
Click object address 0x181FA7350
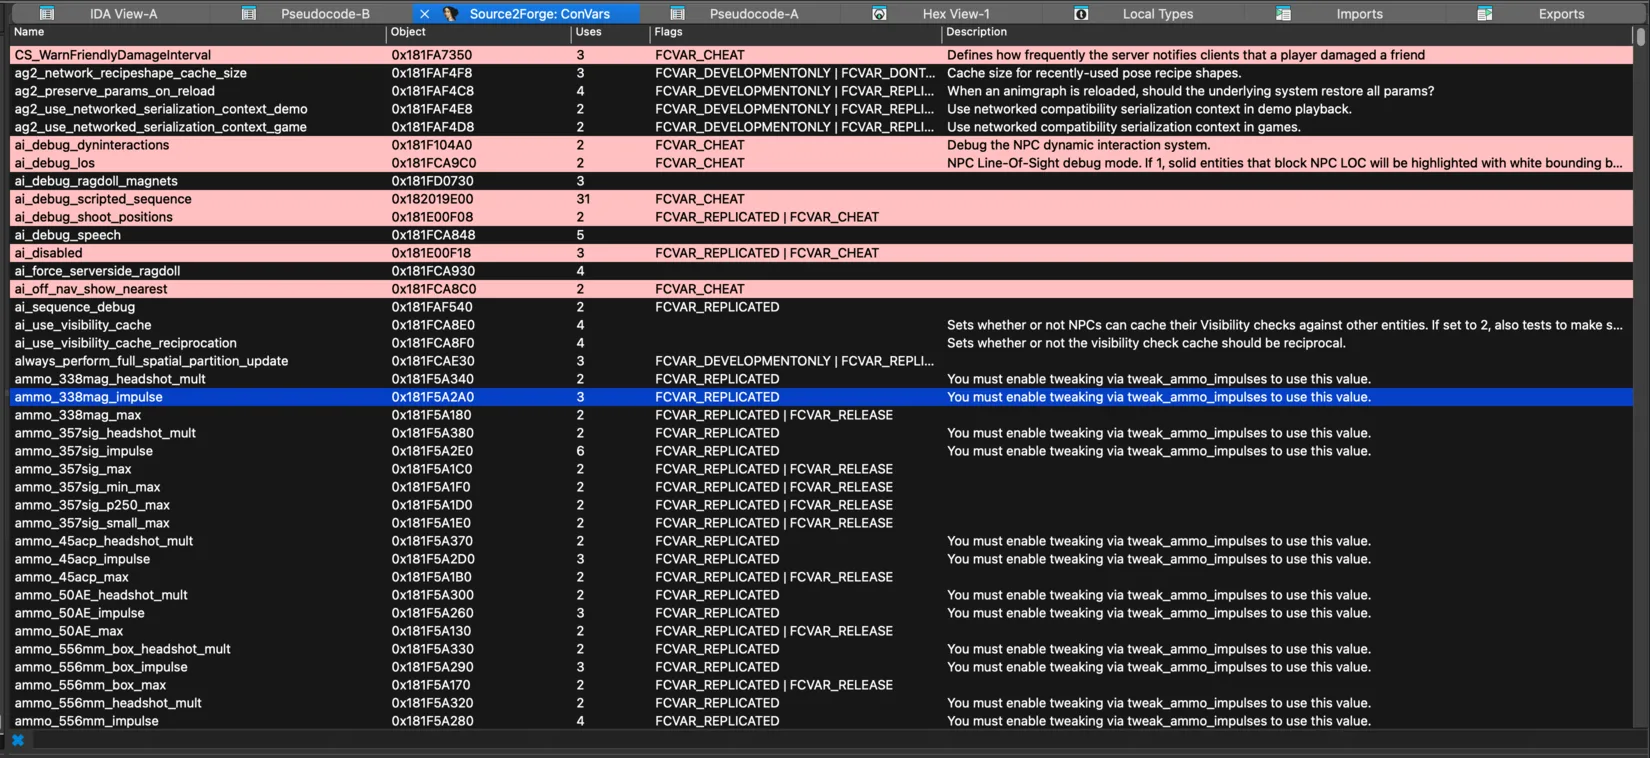pyautogui.click(x=432, y=55)
